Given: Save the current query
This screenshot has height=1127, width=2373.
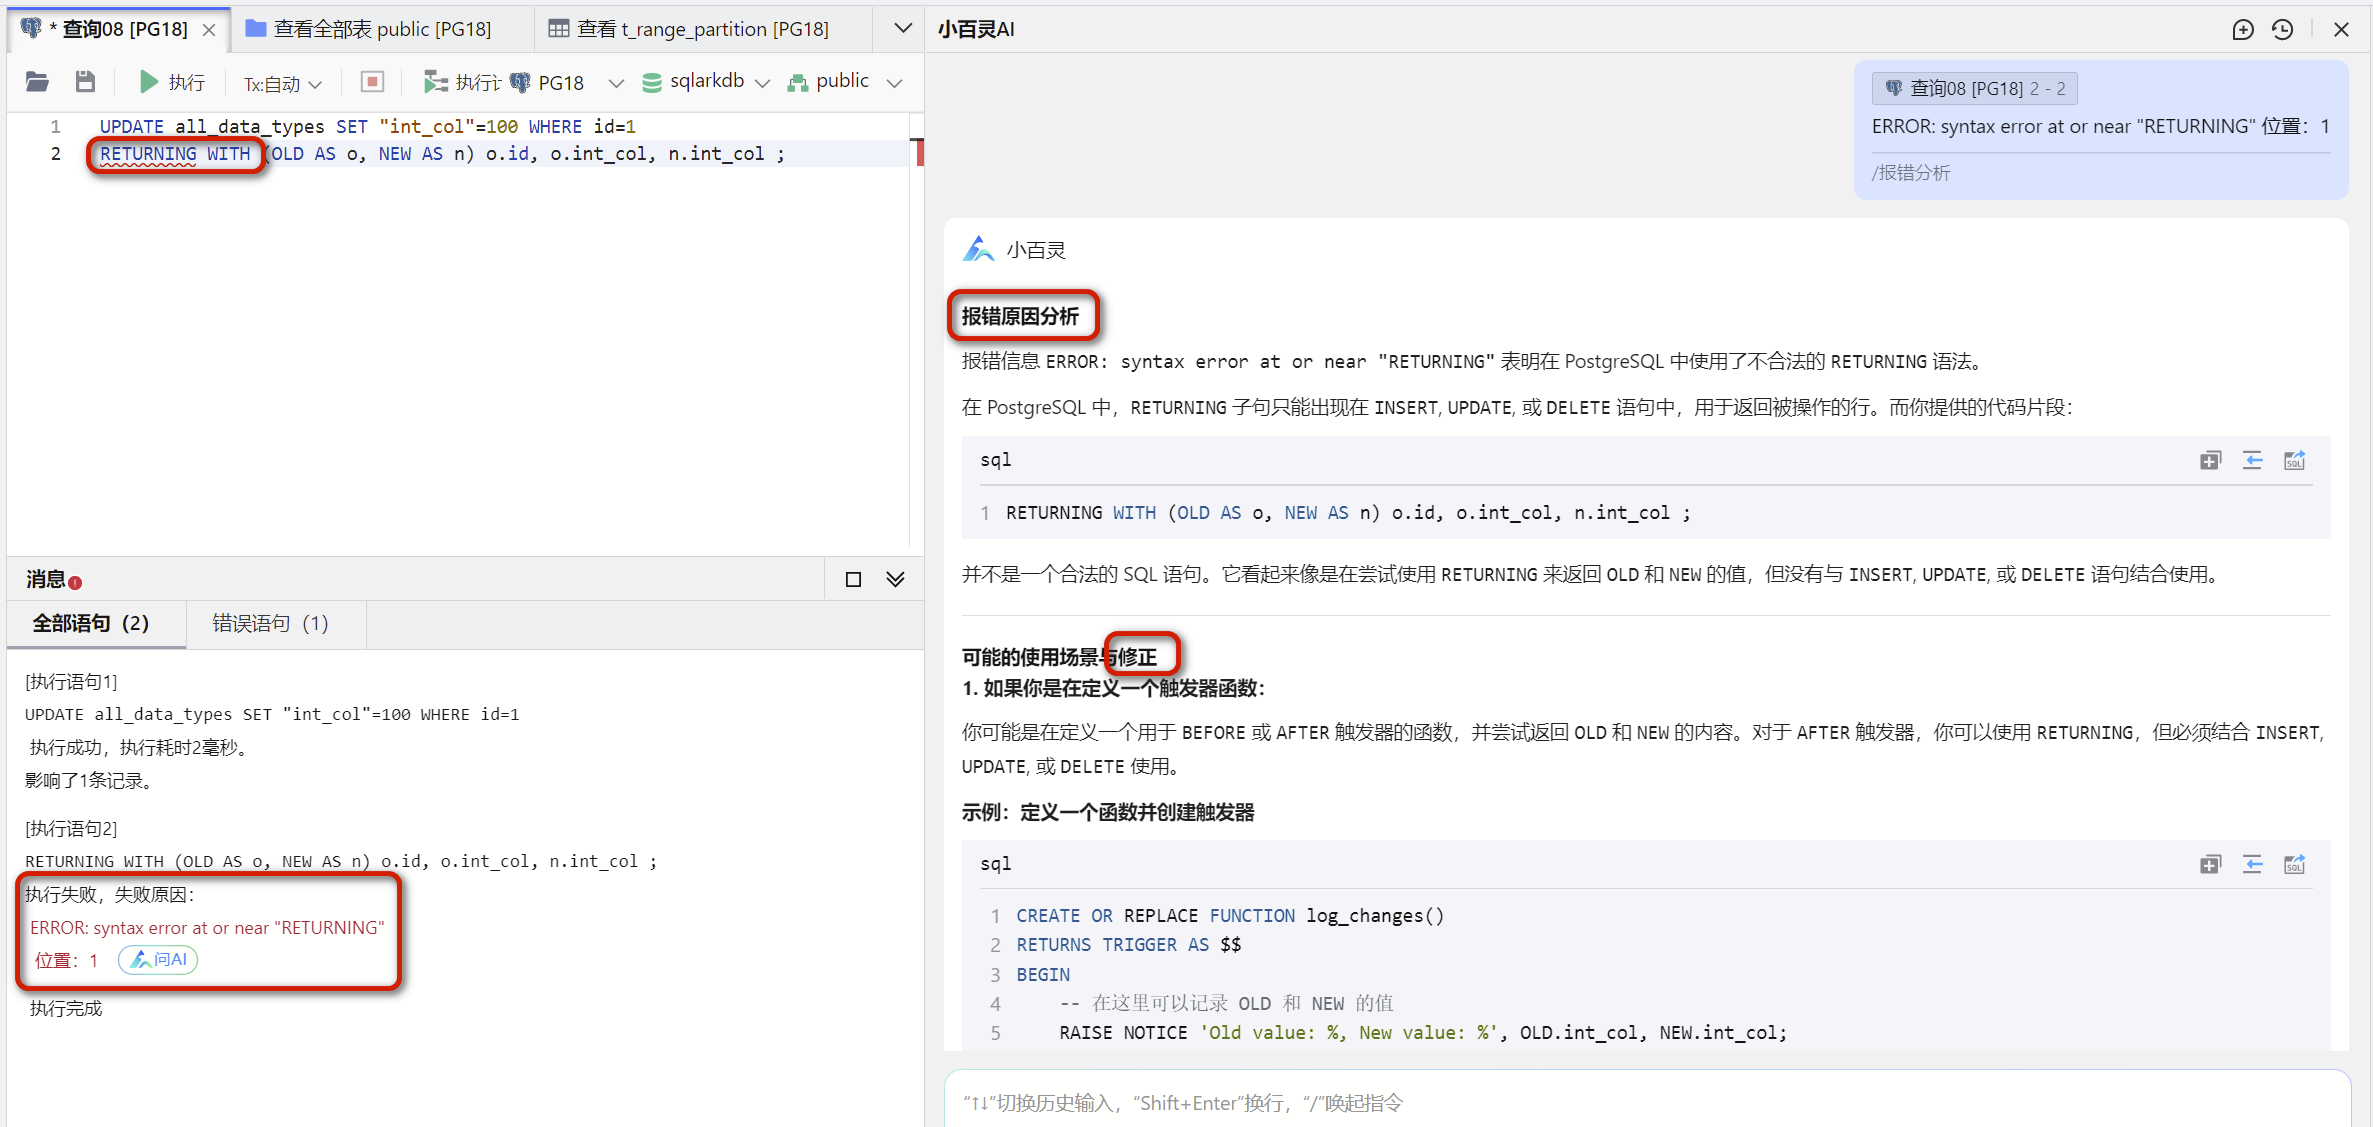Looking at the screenshot, I should click(85, 81).
